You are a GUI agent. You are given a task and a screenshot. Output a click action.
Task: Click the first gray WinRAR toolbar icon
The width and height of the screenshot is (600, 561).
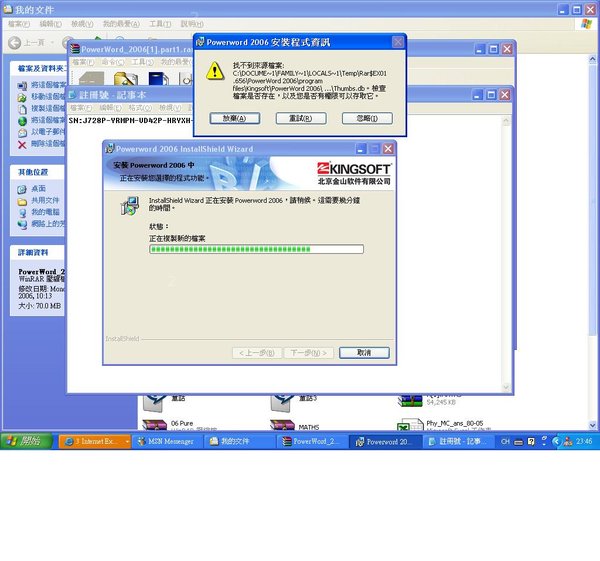pos(91,78)
